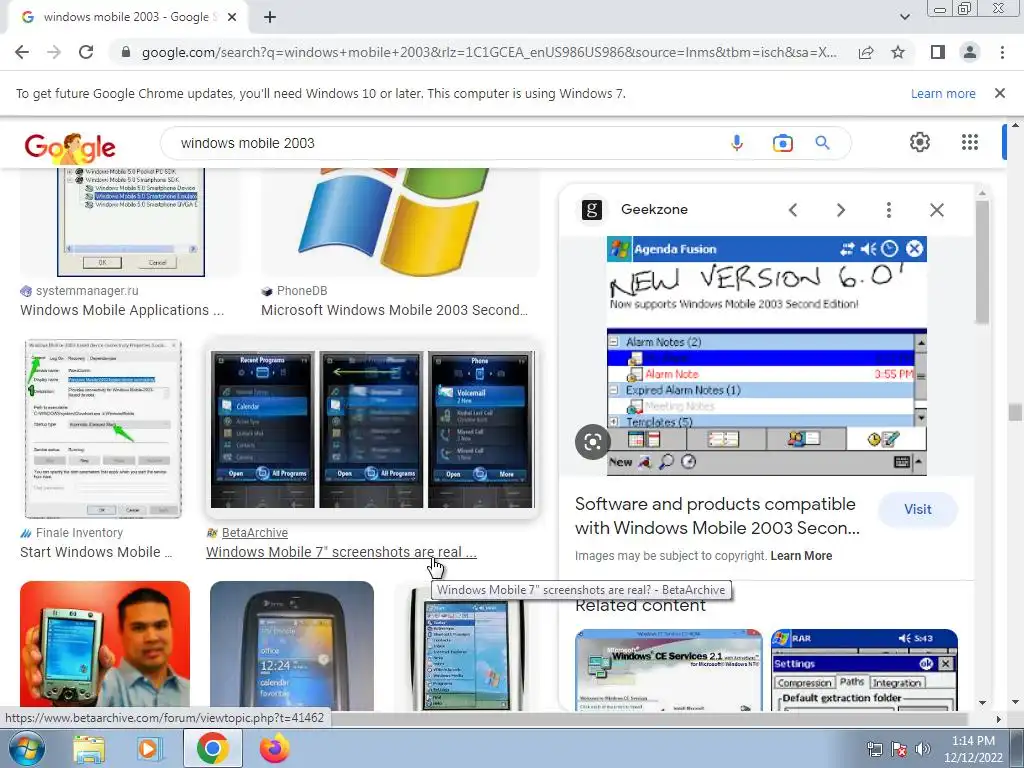Show next image in Geekzone panel
This screenshot has width=1024, height=768.
pos(840,210)
